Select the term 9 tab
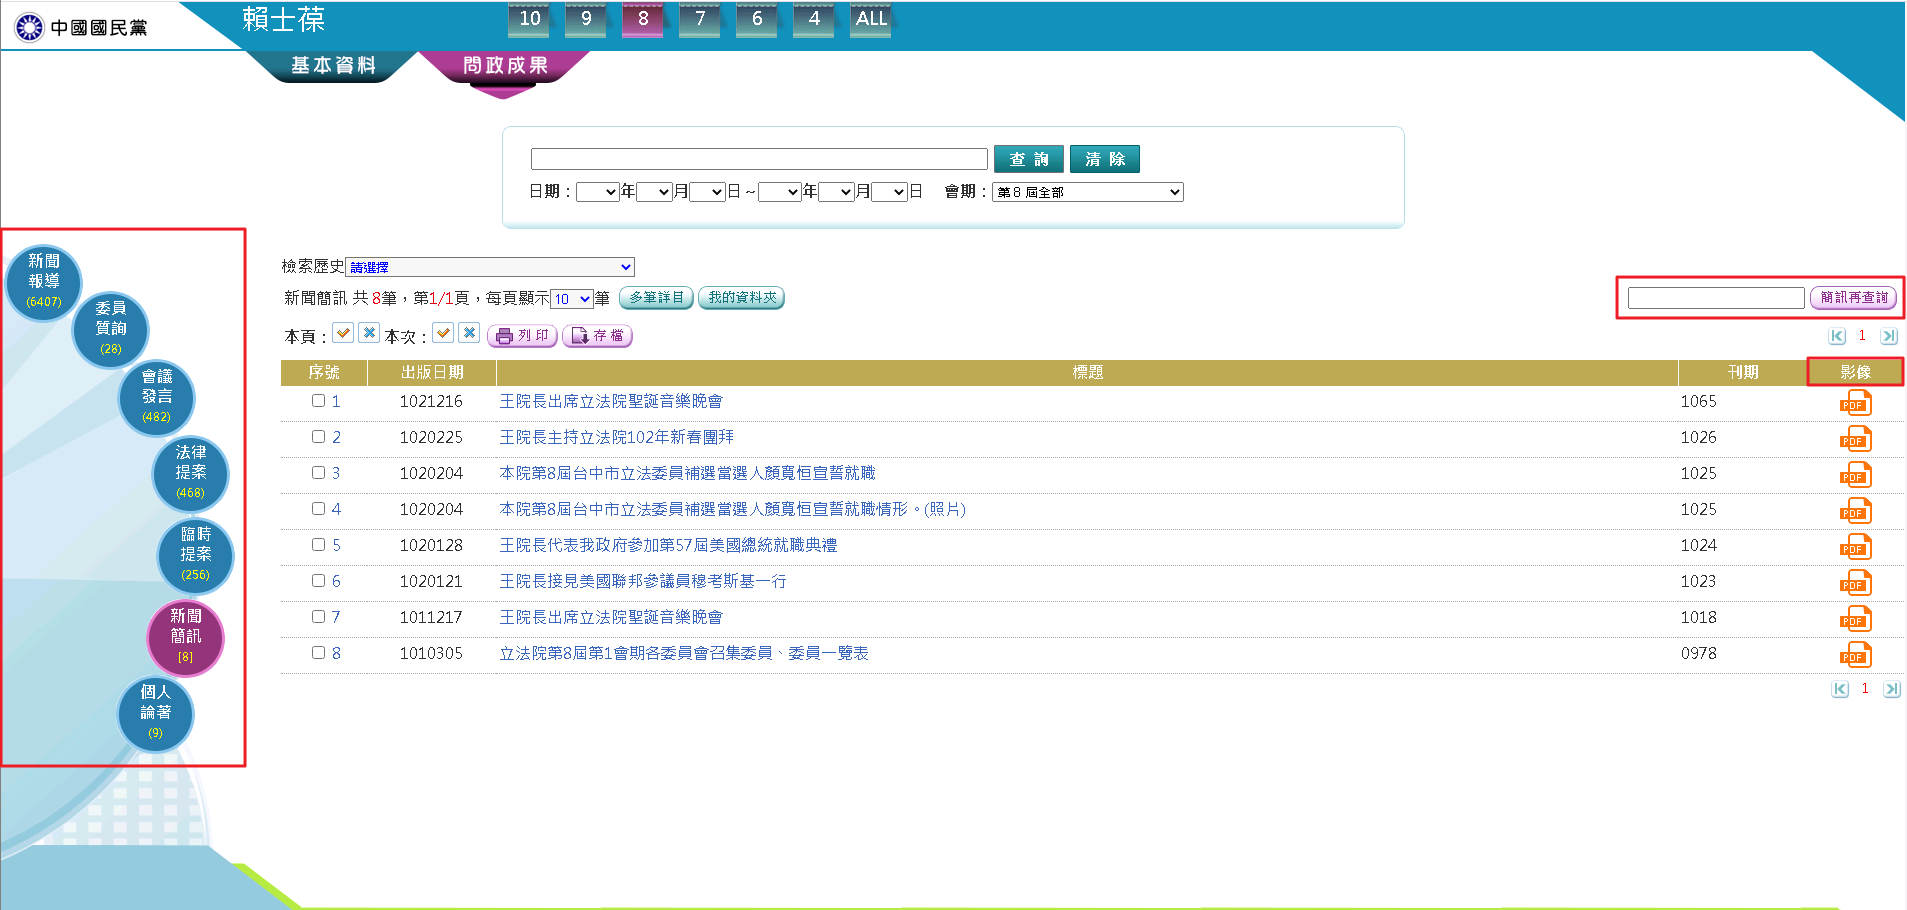The image size is (1907, 910). (586, 19)
